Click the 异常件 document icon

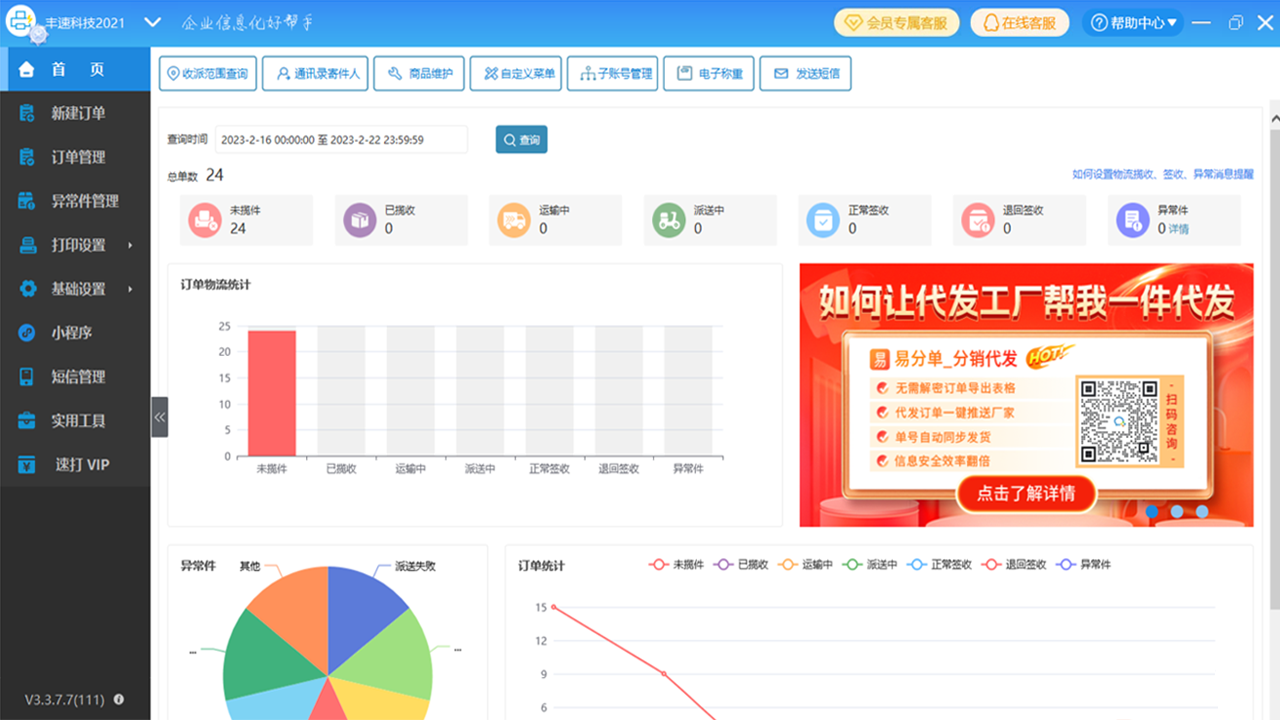pos(1133,220)
